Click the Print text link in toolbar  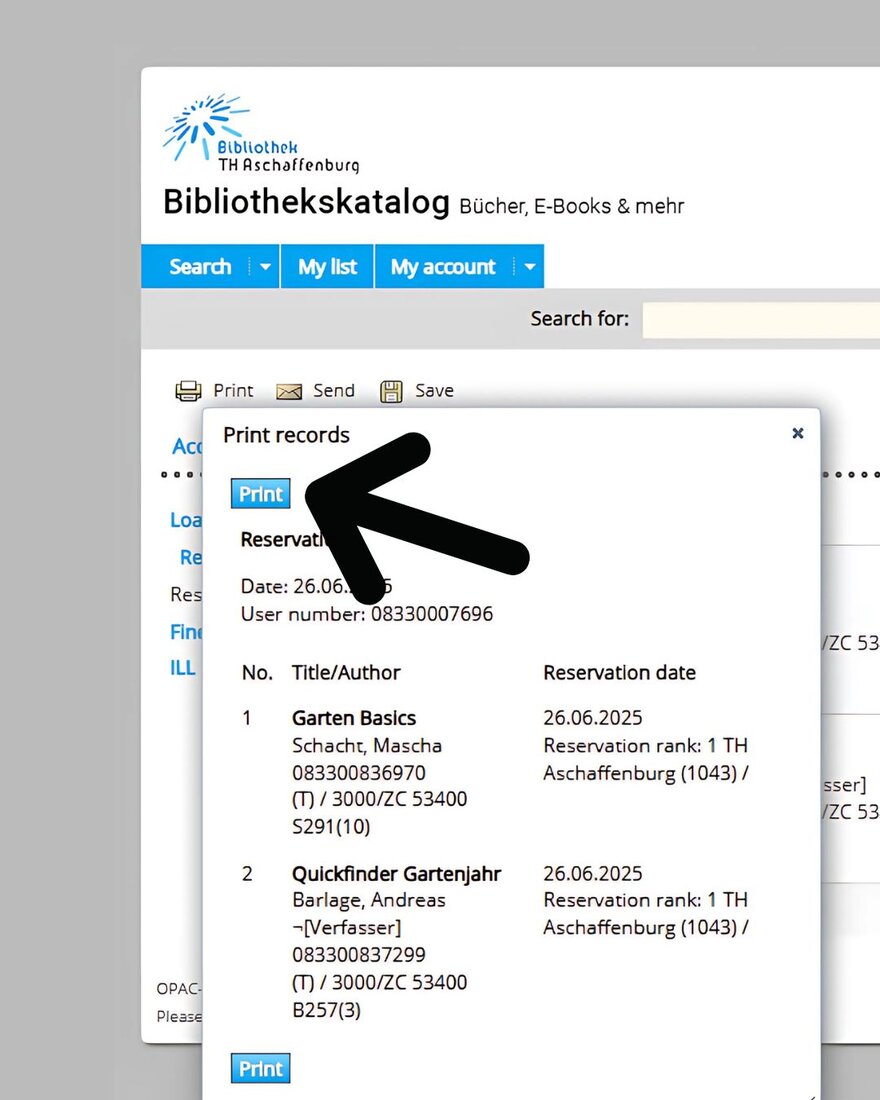[x=233, y=390]
